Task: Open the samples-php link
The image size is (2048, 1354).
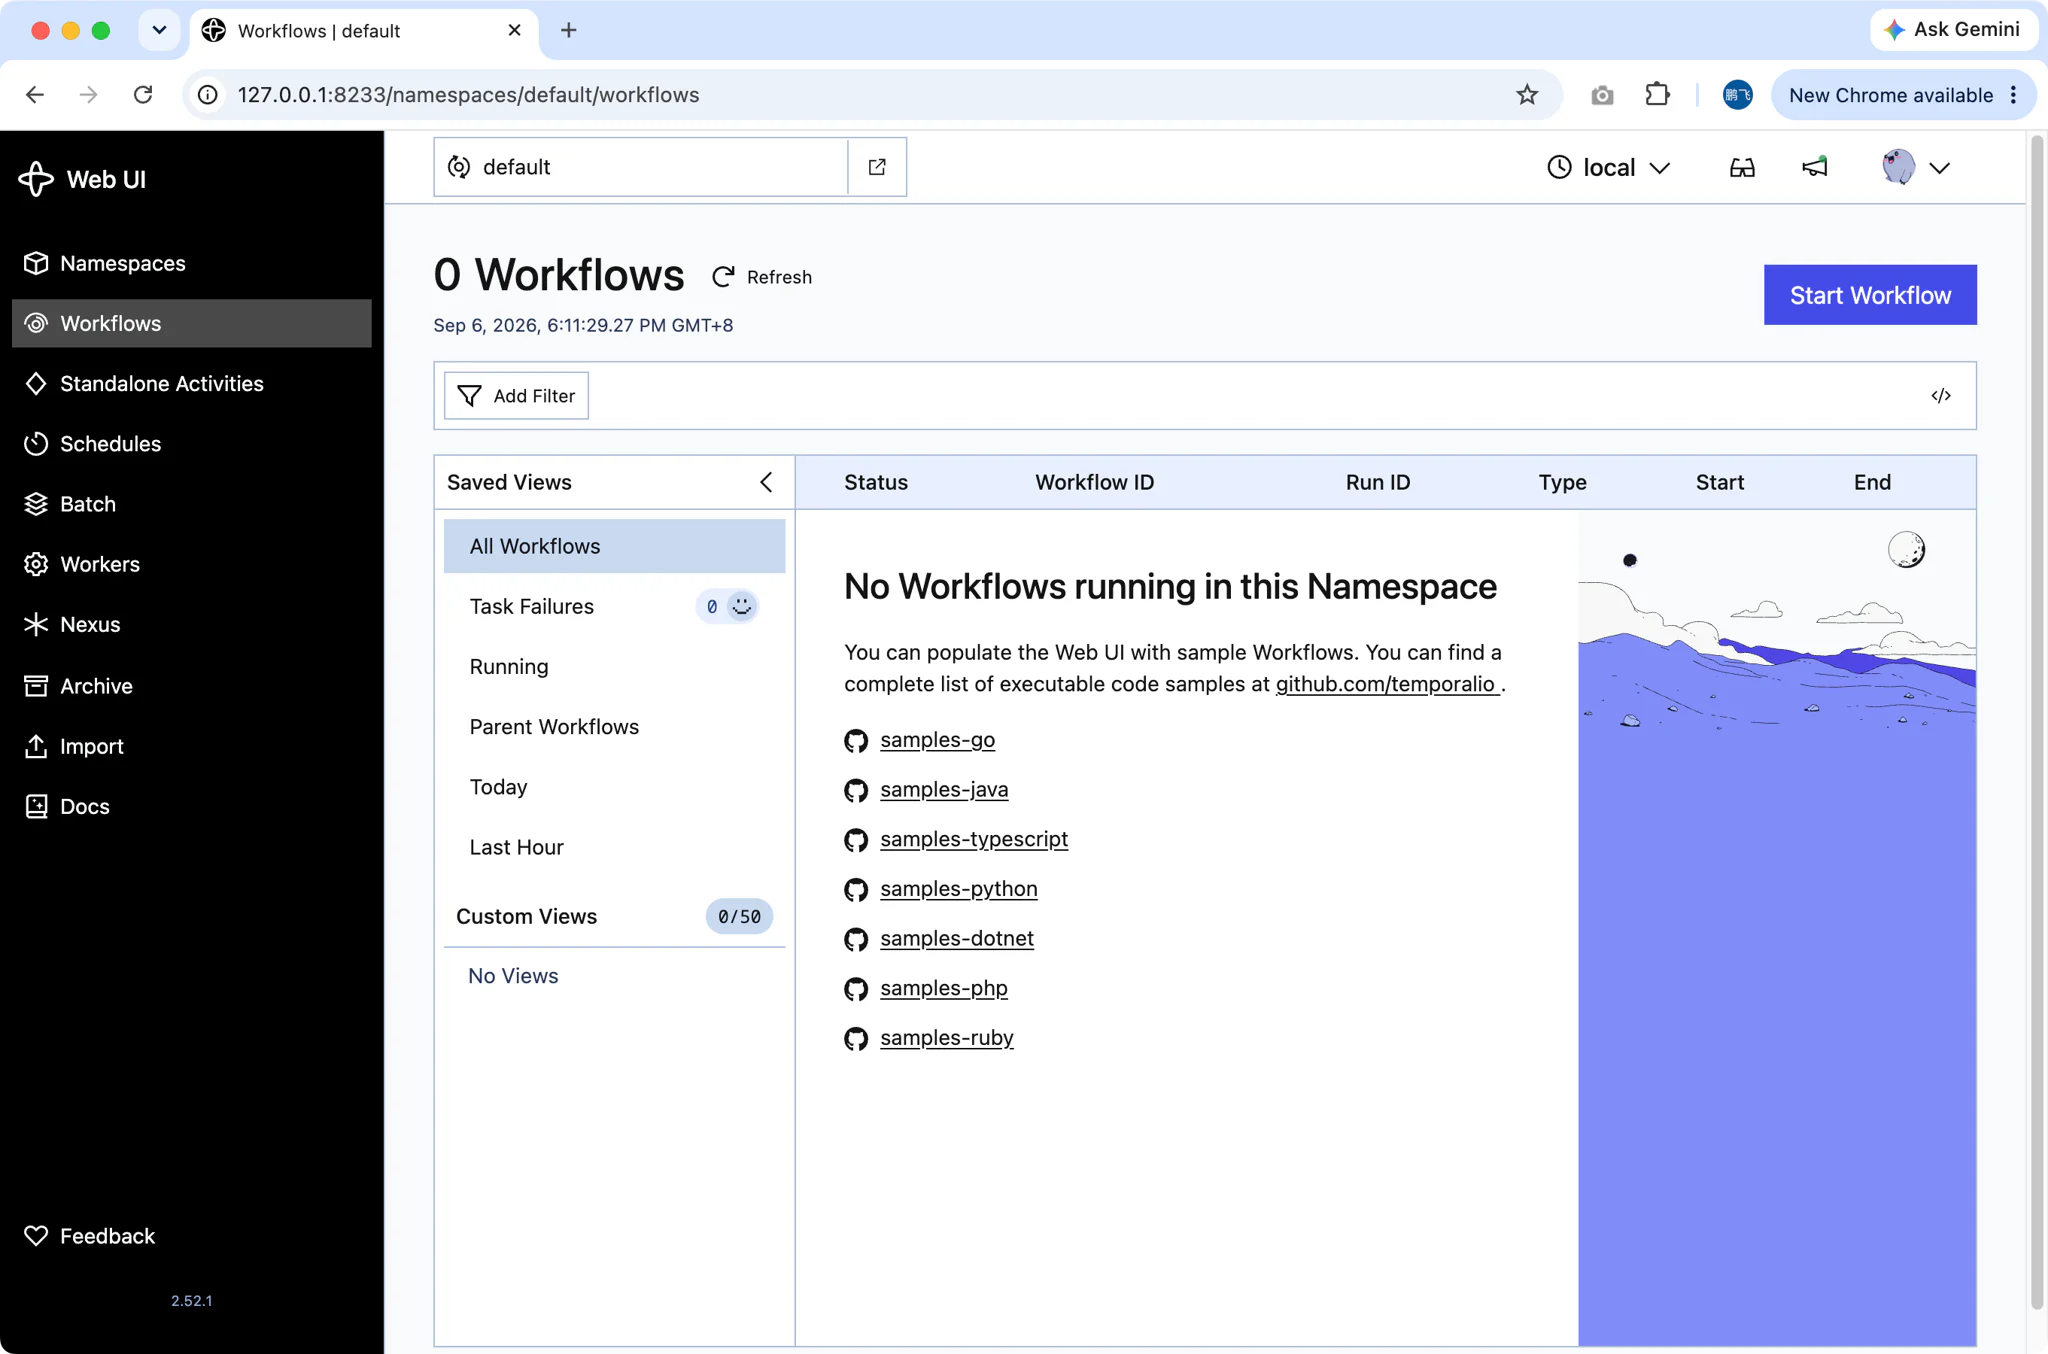Action: 943,988
